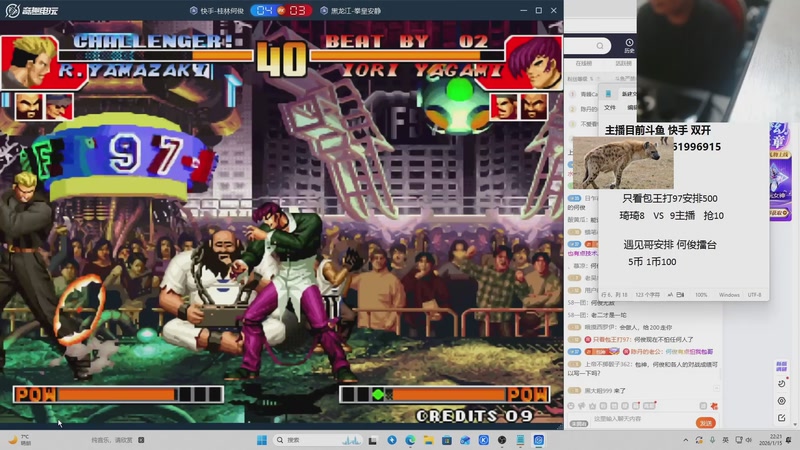Open the 文件 menu in Notepad
Screen dimensions: 800x450
click(610, 108)
